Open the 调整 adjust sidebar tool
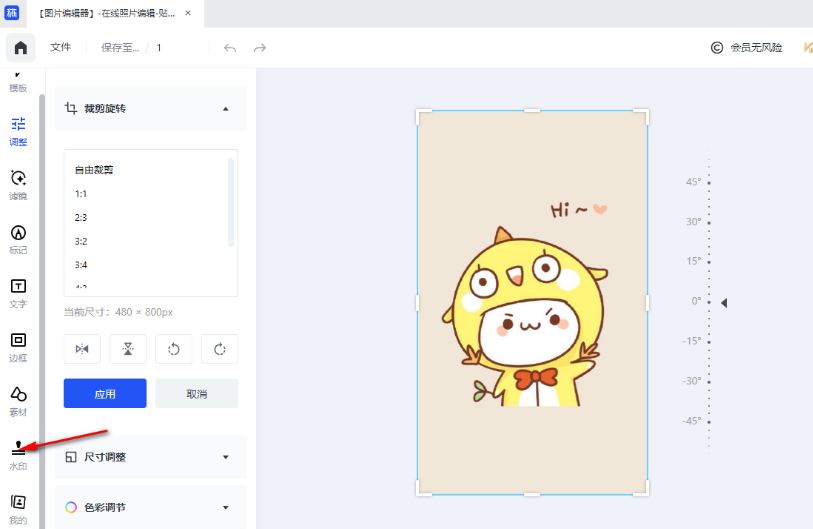 [x=18, y=131]
